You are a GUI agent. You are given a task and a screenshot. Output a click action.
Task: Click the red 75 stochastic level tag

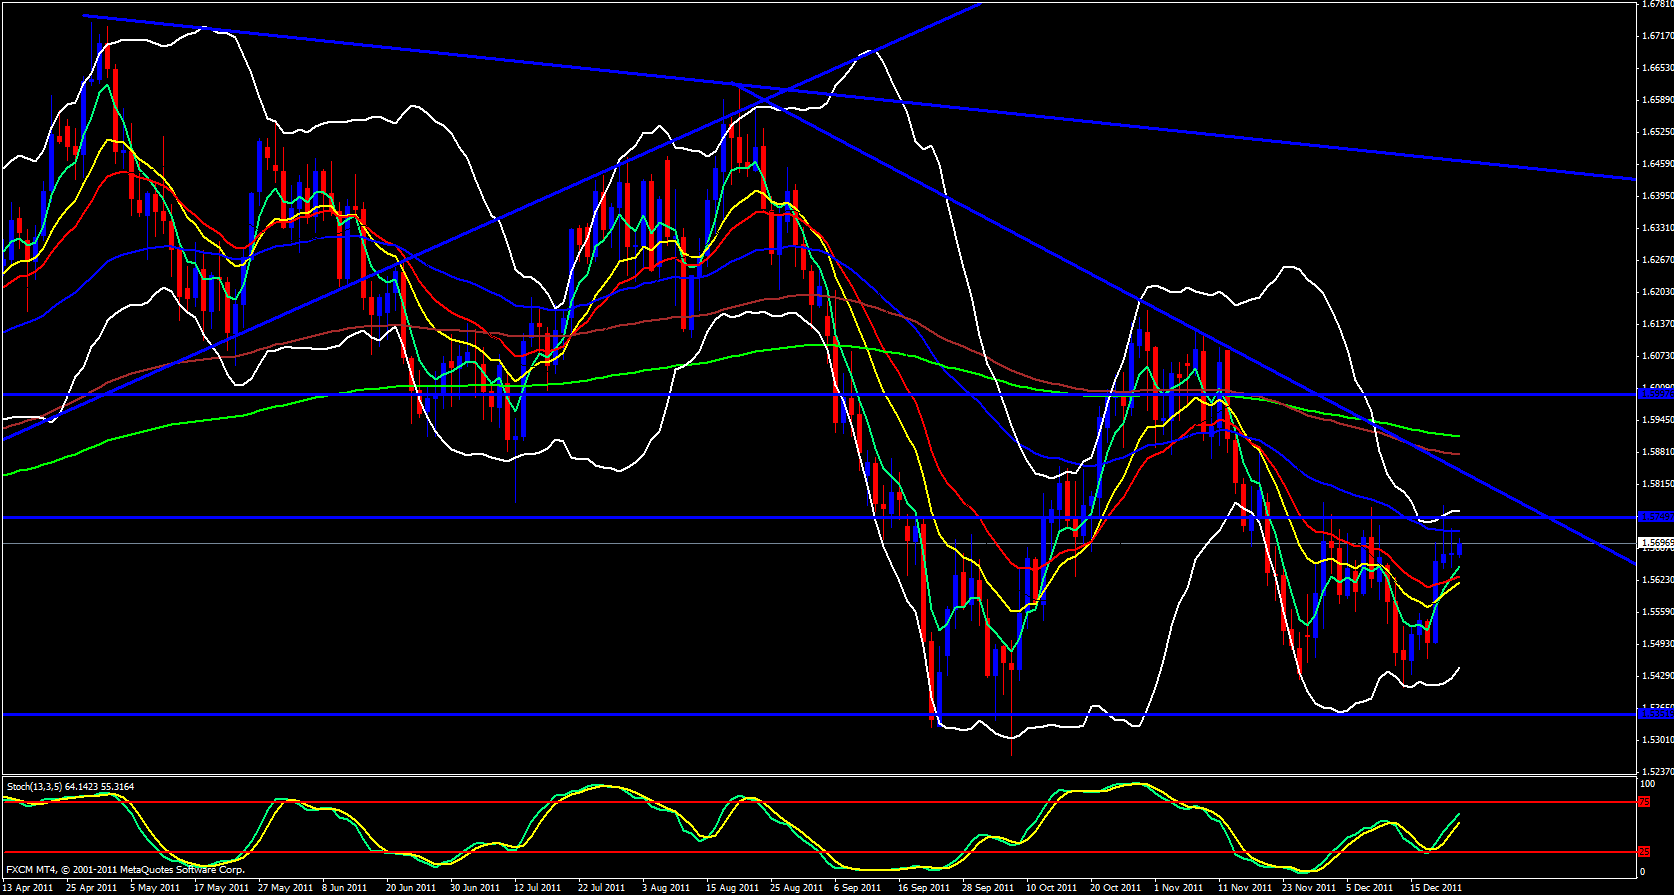pos(1643,802)
